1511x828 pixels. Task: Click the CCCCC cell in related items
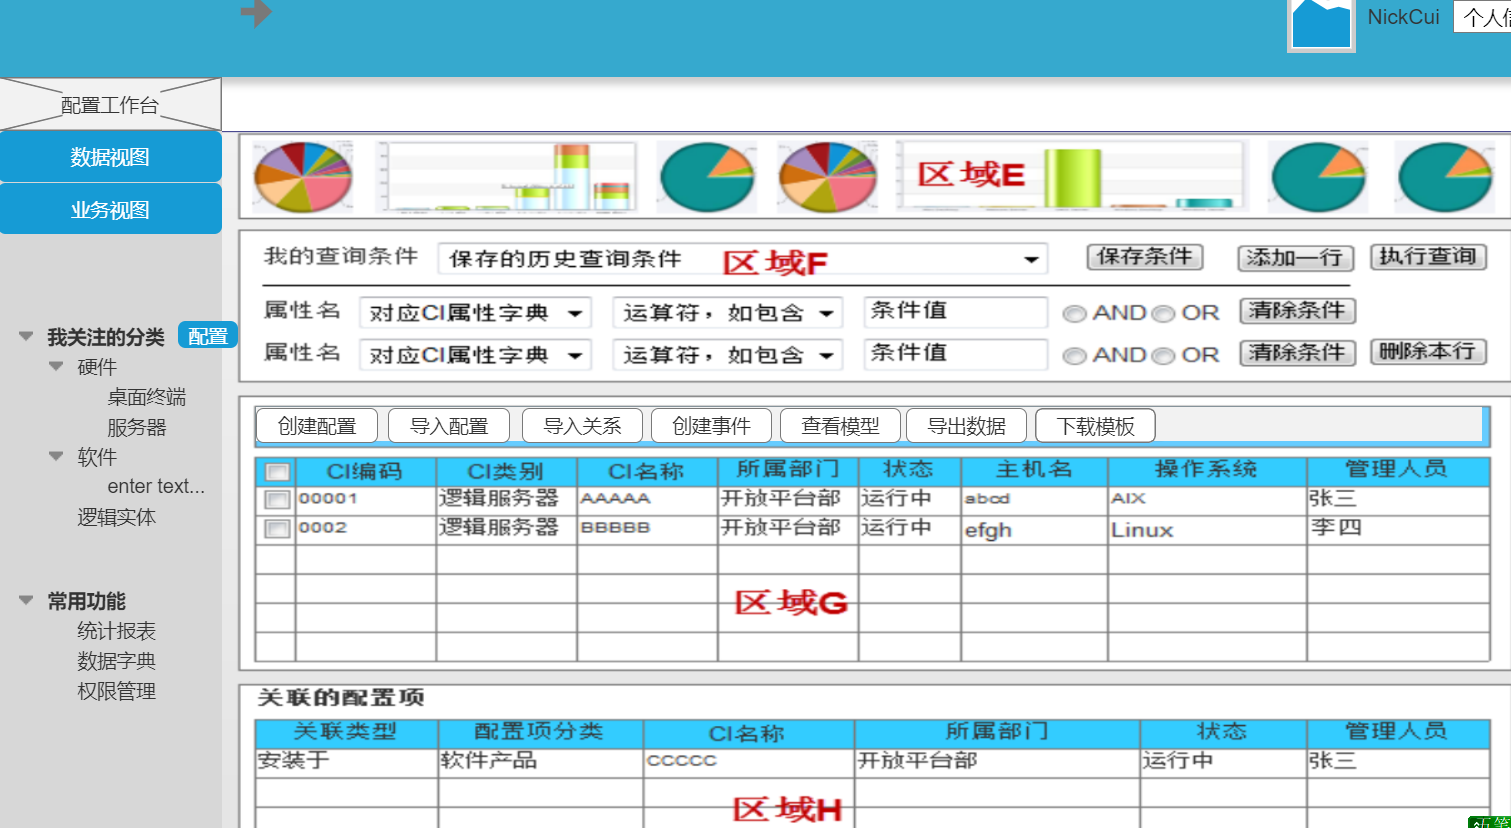point(748,762)
